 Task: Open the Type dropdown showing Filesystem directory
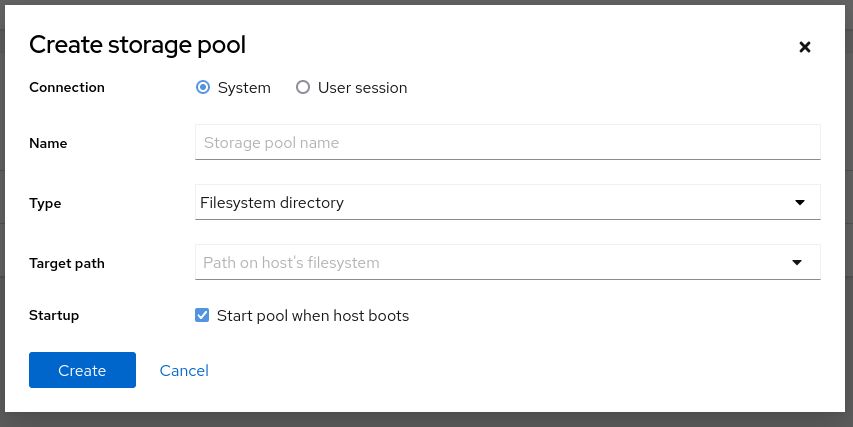click(x=507, y=203)
